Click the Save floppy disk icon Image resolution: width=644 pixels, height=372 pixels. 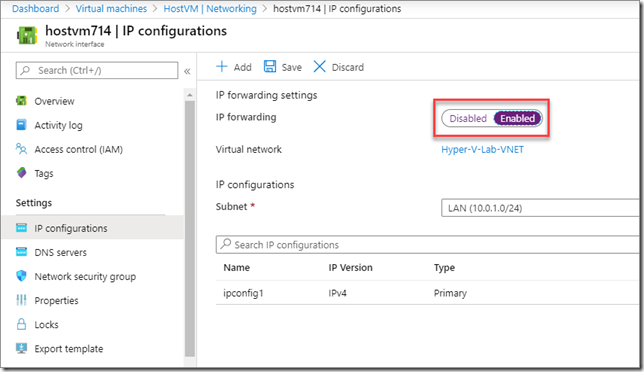[270, 67]
